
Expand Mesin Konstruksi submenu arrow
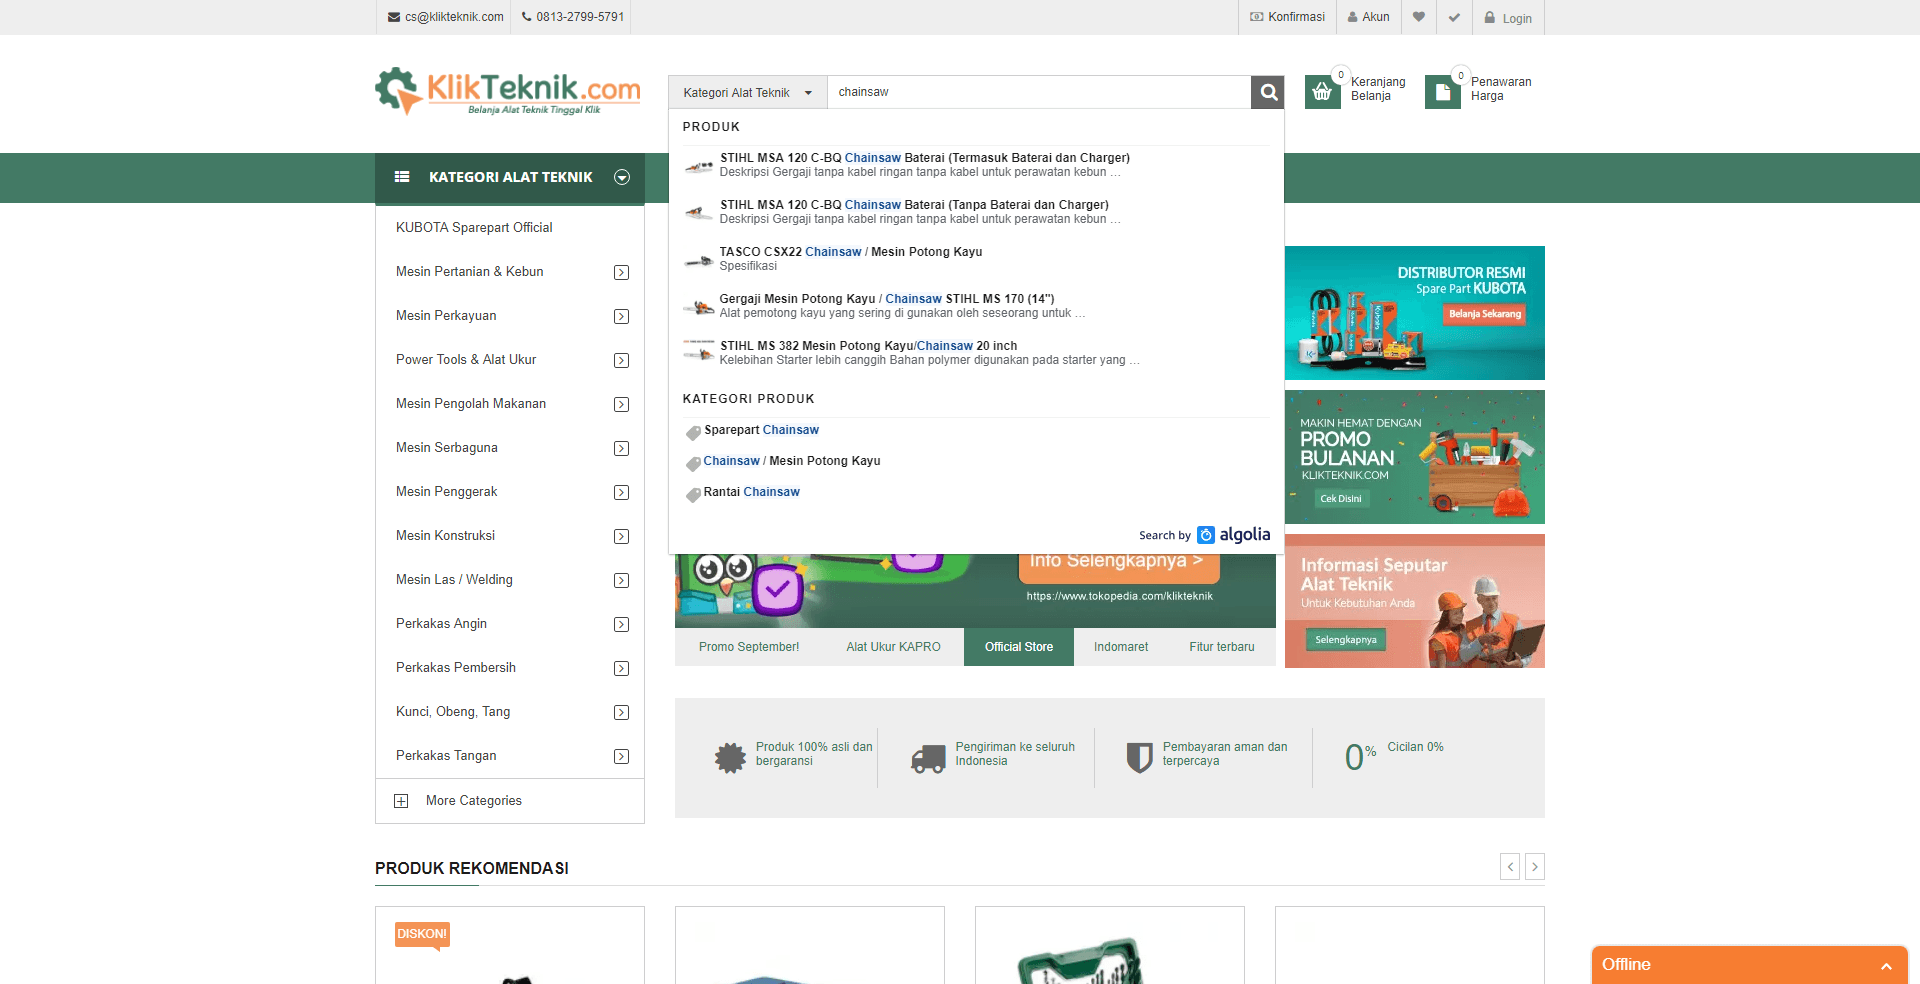pos(621,536)
